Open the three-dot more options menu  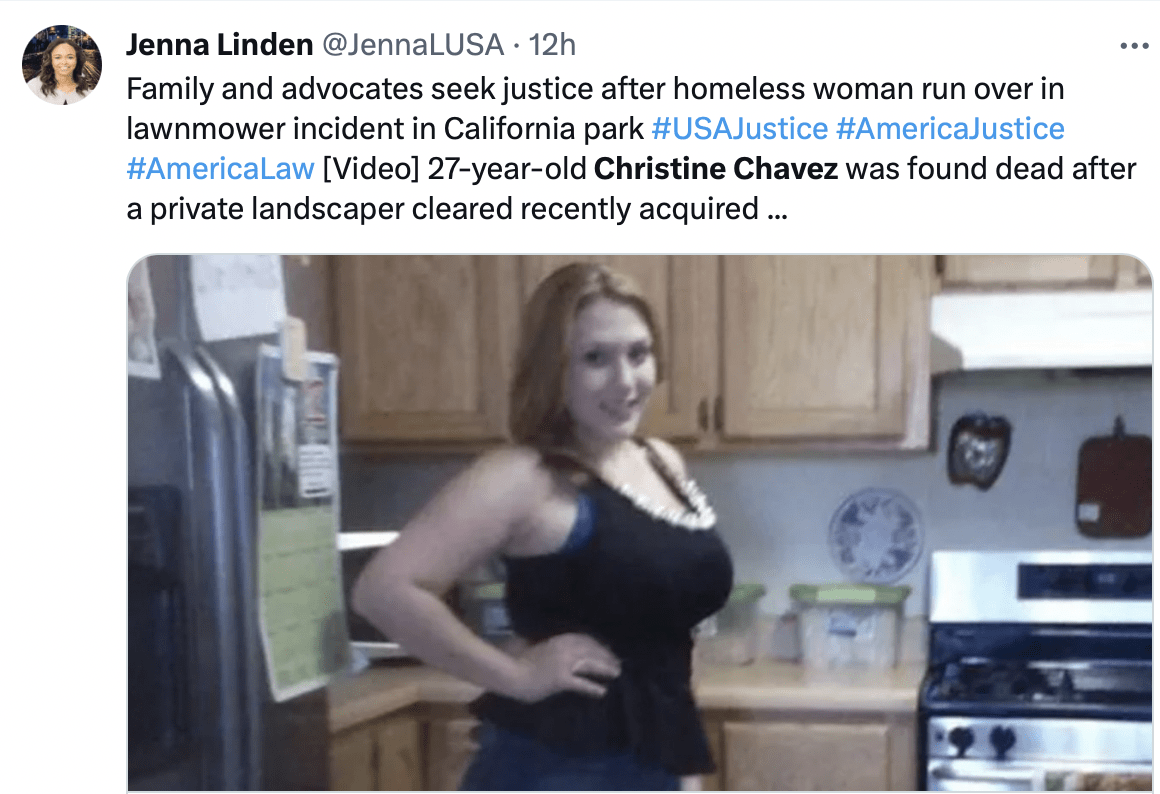(x=1134, y=46)
